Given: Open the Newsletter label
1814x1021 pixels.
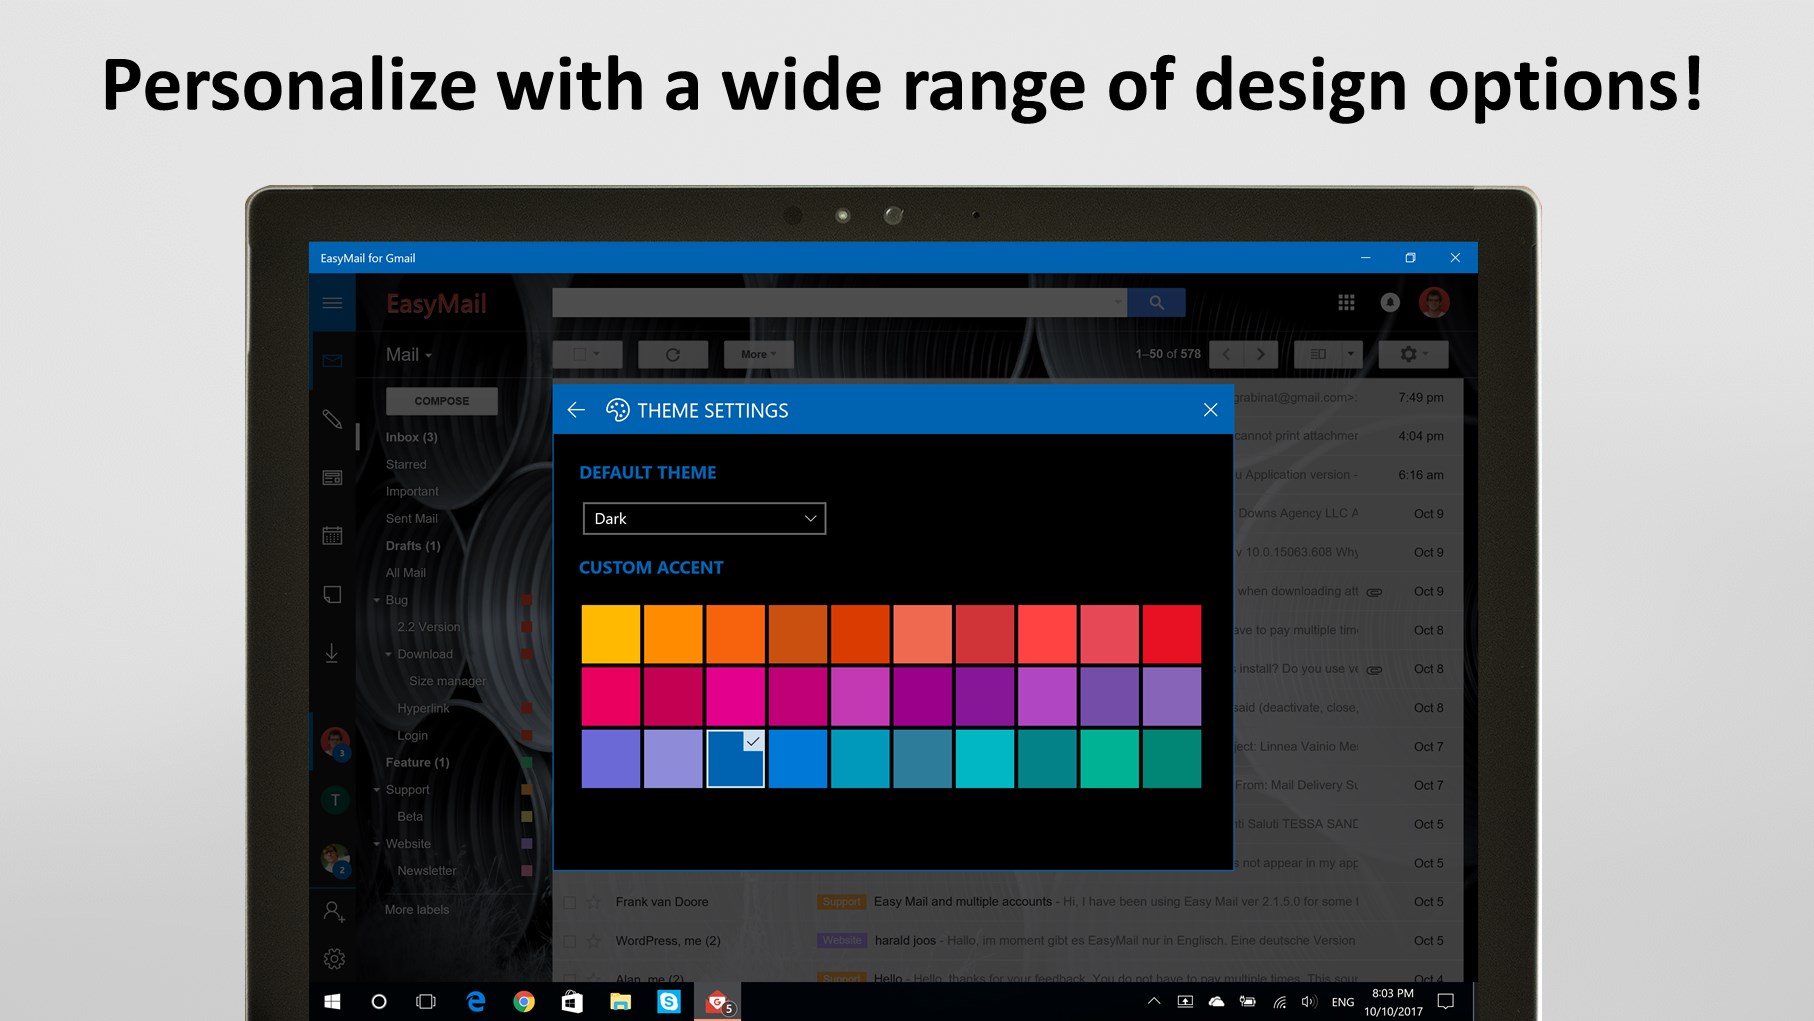Looking at the screenshot, I should click(x=427, y=871).
